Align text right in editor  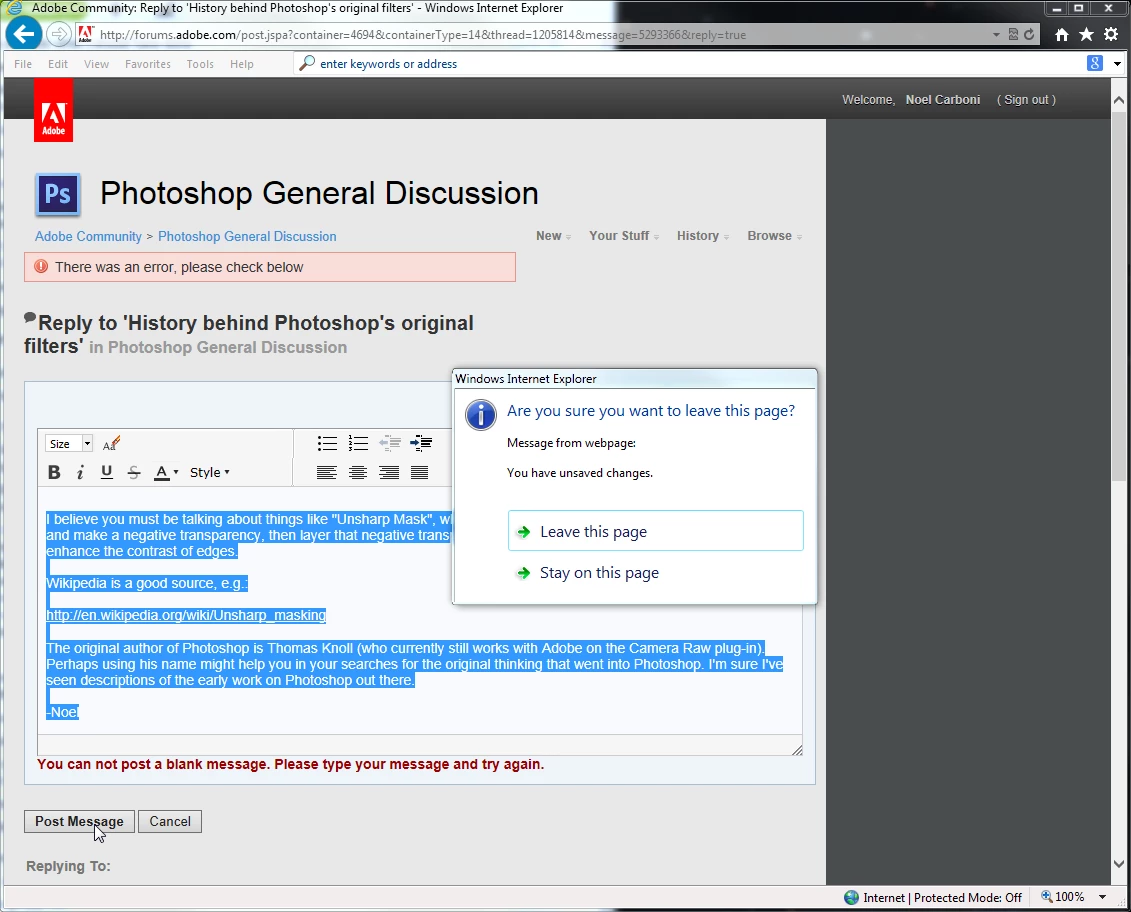tap(389, 473)
